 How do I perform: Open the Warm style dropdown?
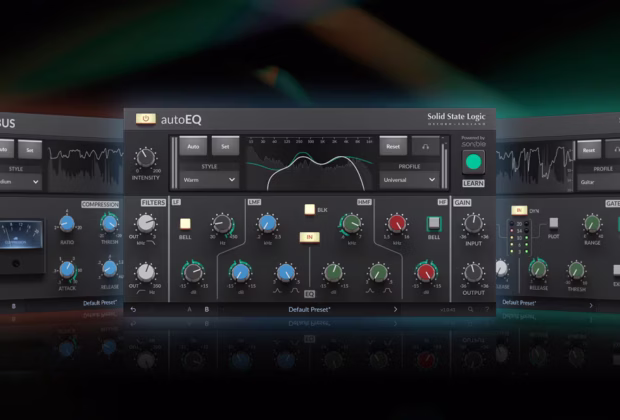click(210, 180)
